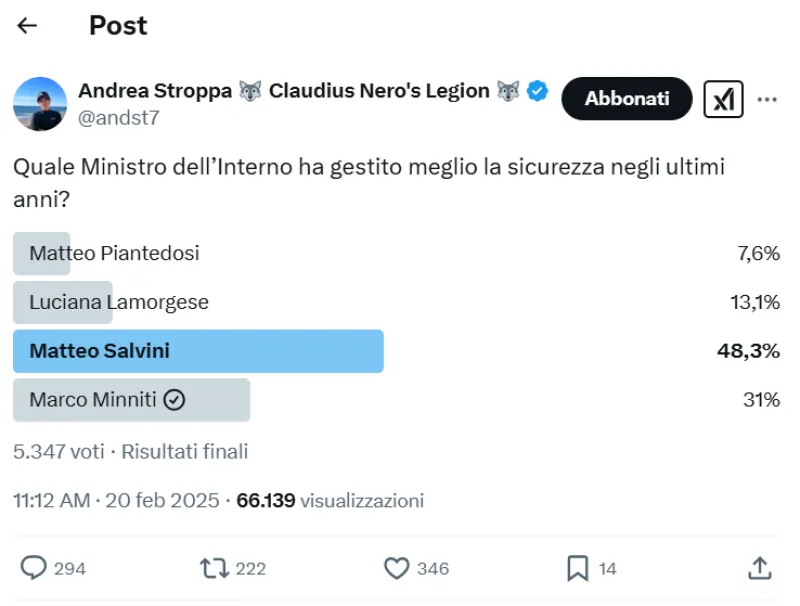800x606 pixels.
Task: Click the reply comment icon
Action: [x=34, y=568]
